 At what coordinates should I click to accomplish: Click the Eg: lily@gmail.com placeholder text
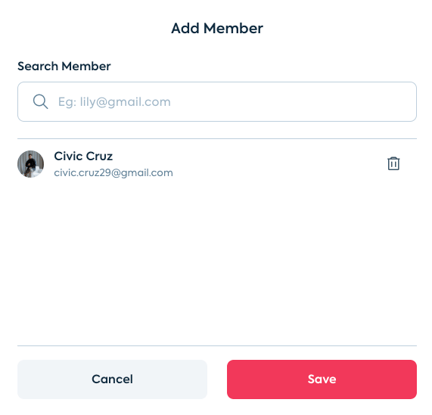114,102
